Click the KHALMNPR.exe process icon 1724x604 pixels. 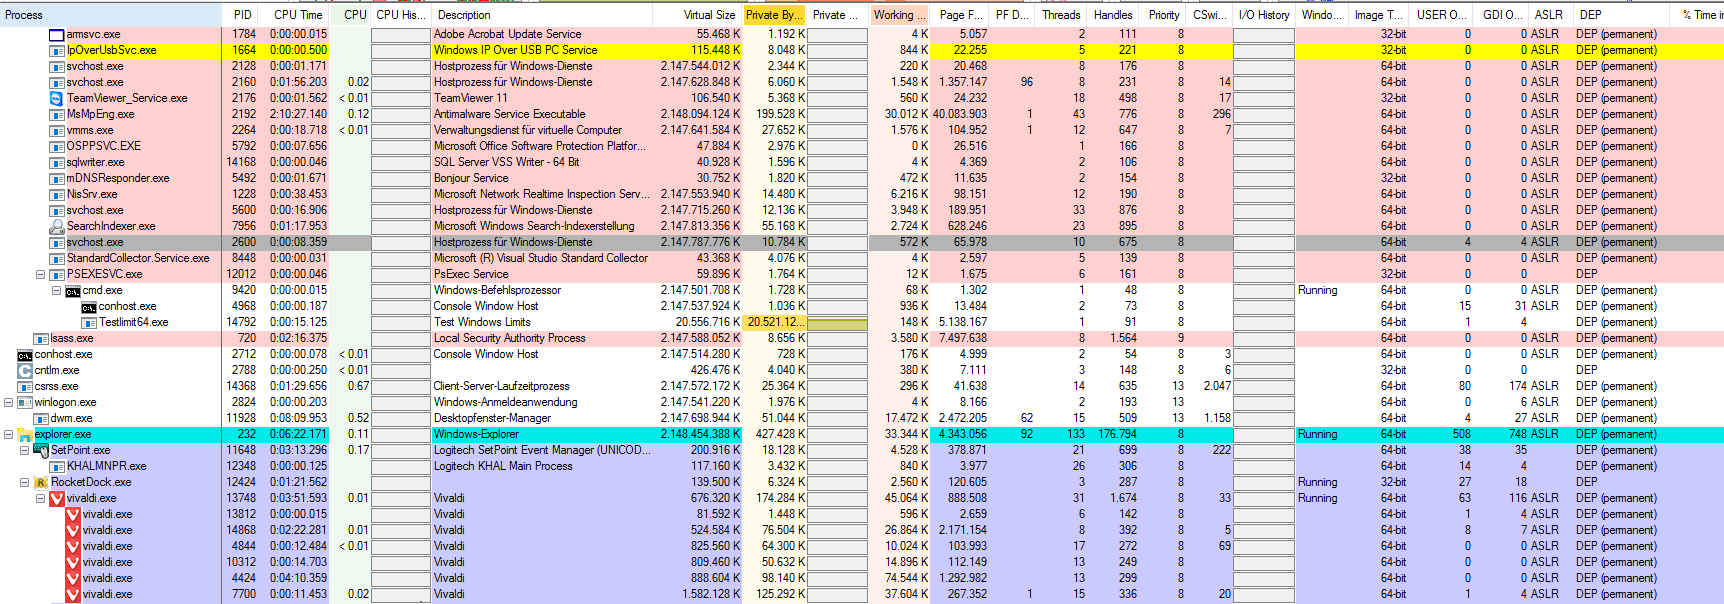pyautogui.click(x=57, y=466)
